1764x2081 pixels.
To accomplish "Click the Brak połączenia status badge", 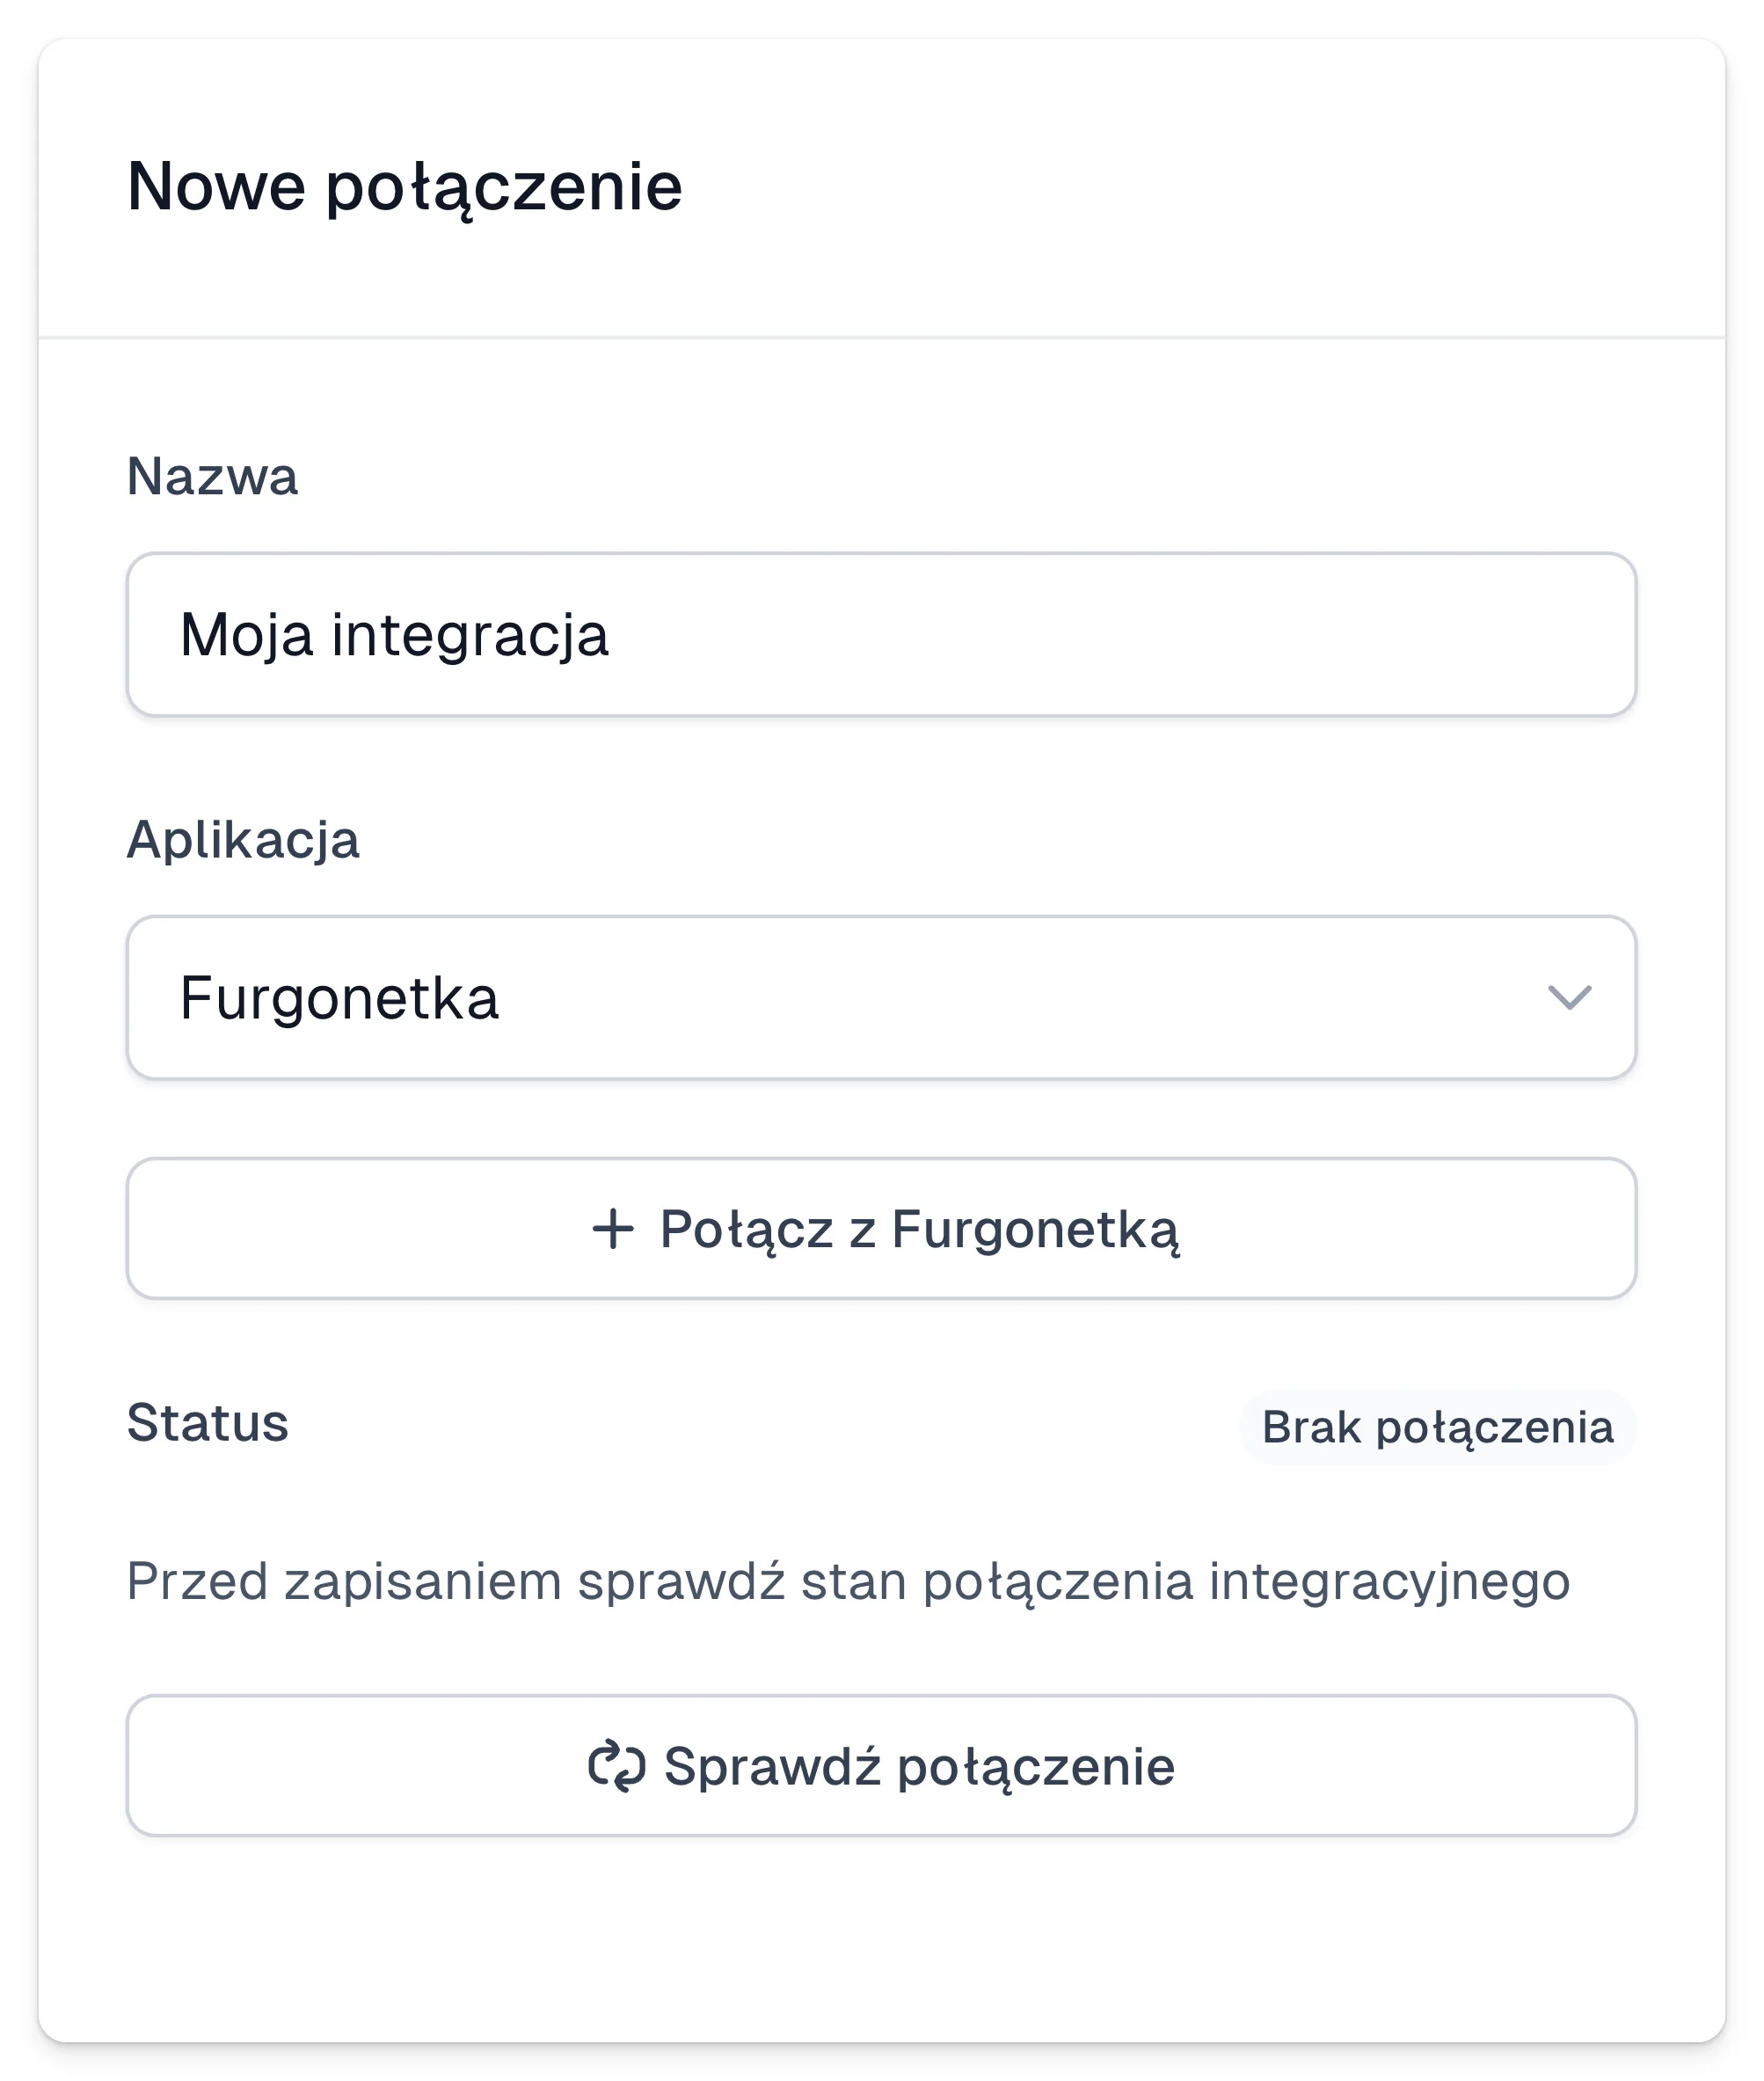I will [x=1437, y=1427].
